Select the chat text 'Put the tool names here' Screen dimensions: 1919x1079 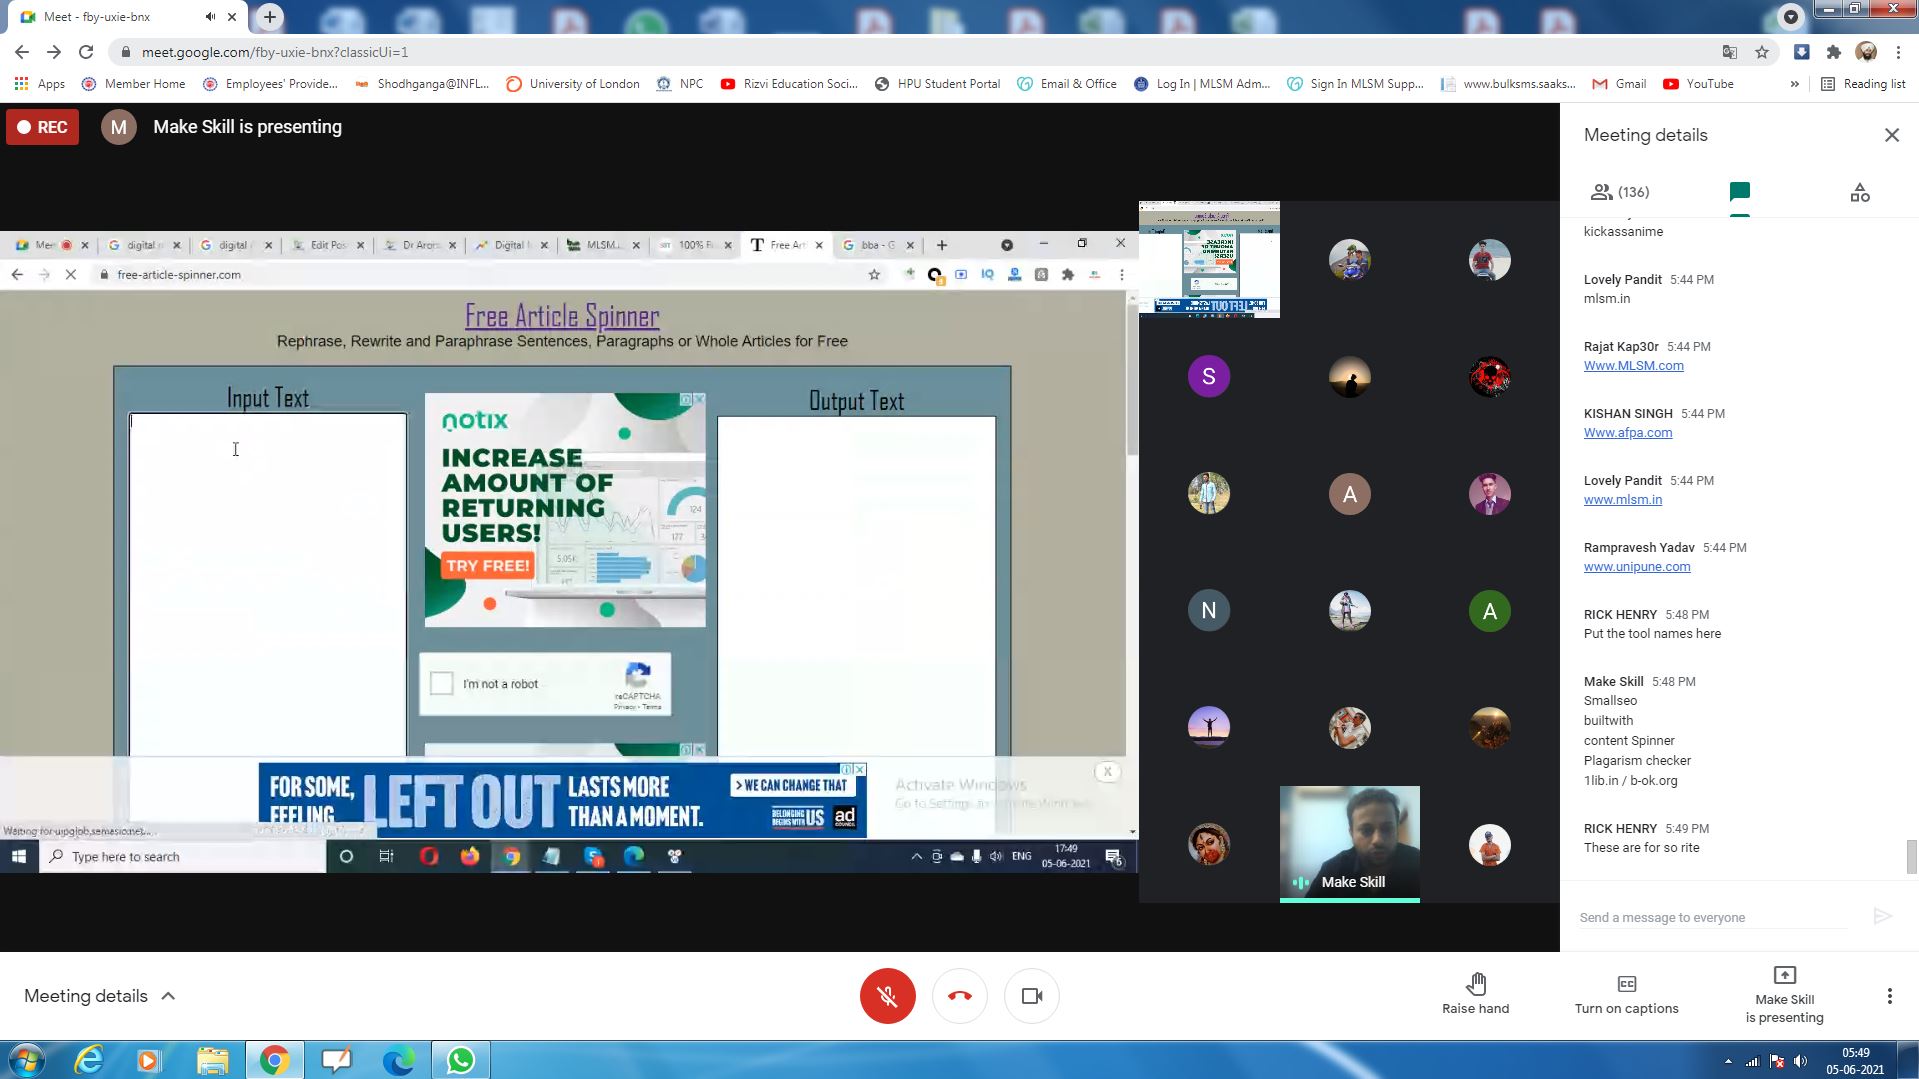[x=1652, y=633]
